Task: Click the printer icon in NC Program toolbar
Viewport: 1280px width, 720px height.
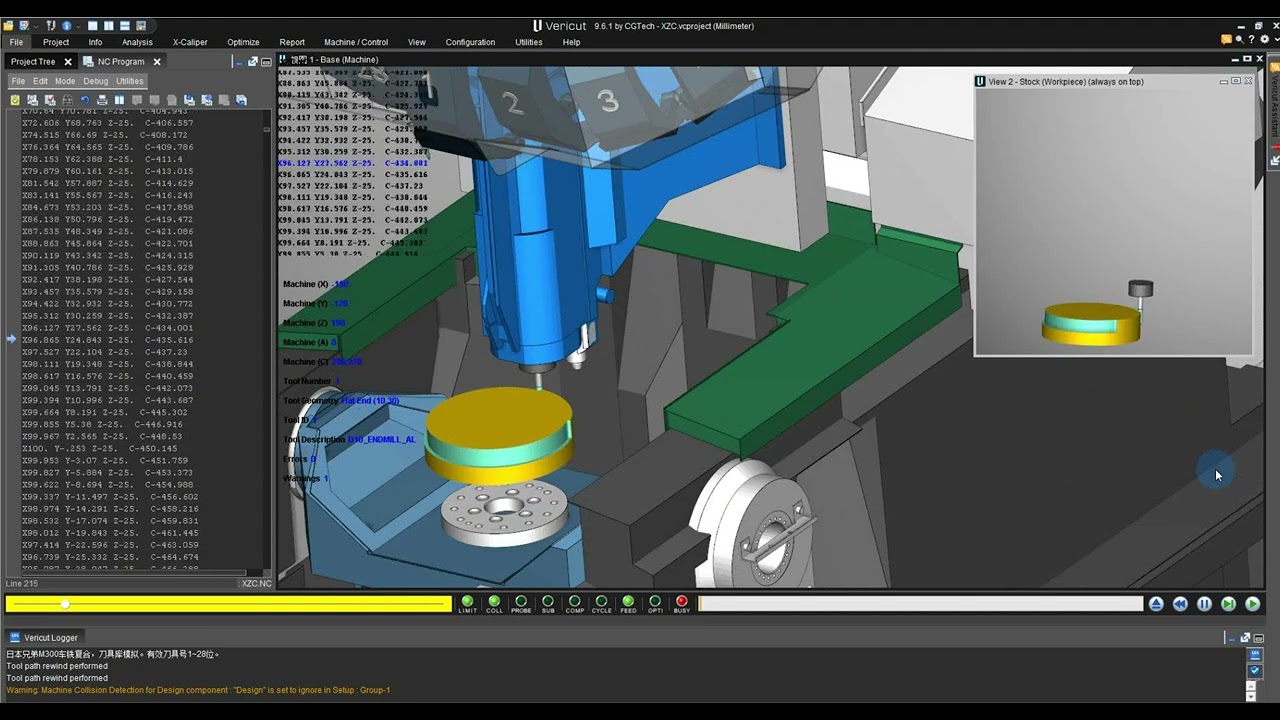Action: (102, 100)
